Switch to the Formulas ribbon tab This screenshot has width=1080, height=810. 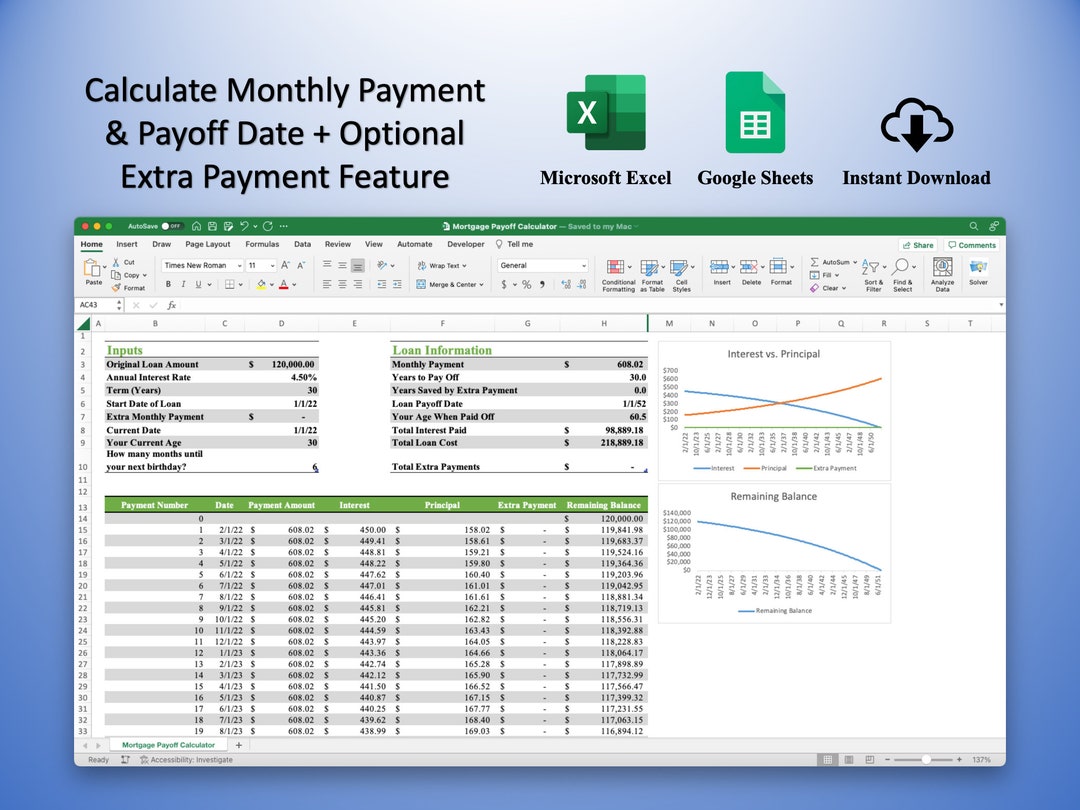tap(262, 244)
